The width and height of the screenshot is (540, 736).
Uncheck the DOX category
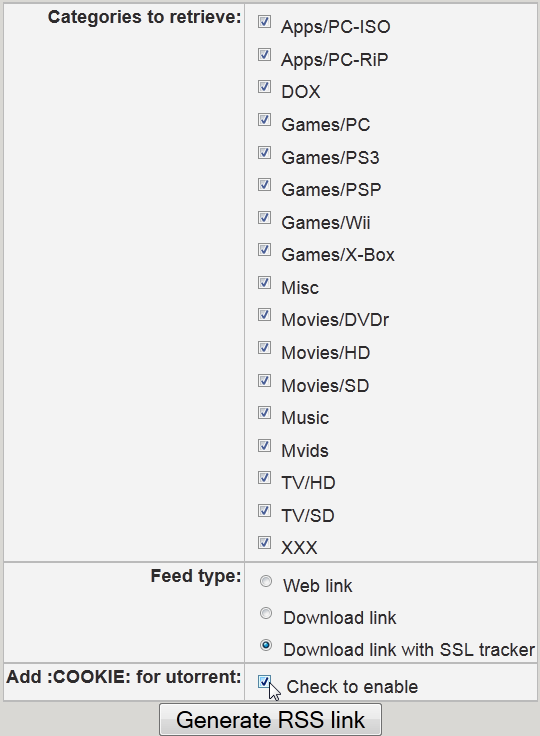click(x=264, y=87)
